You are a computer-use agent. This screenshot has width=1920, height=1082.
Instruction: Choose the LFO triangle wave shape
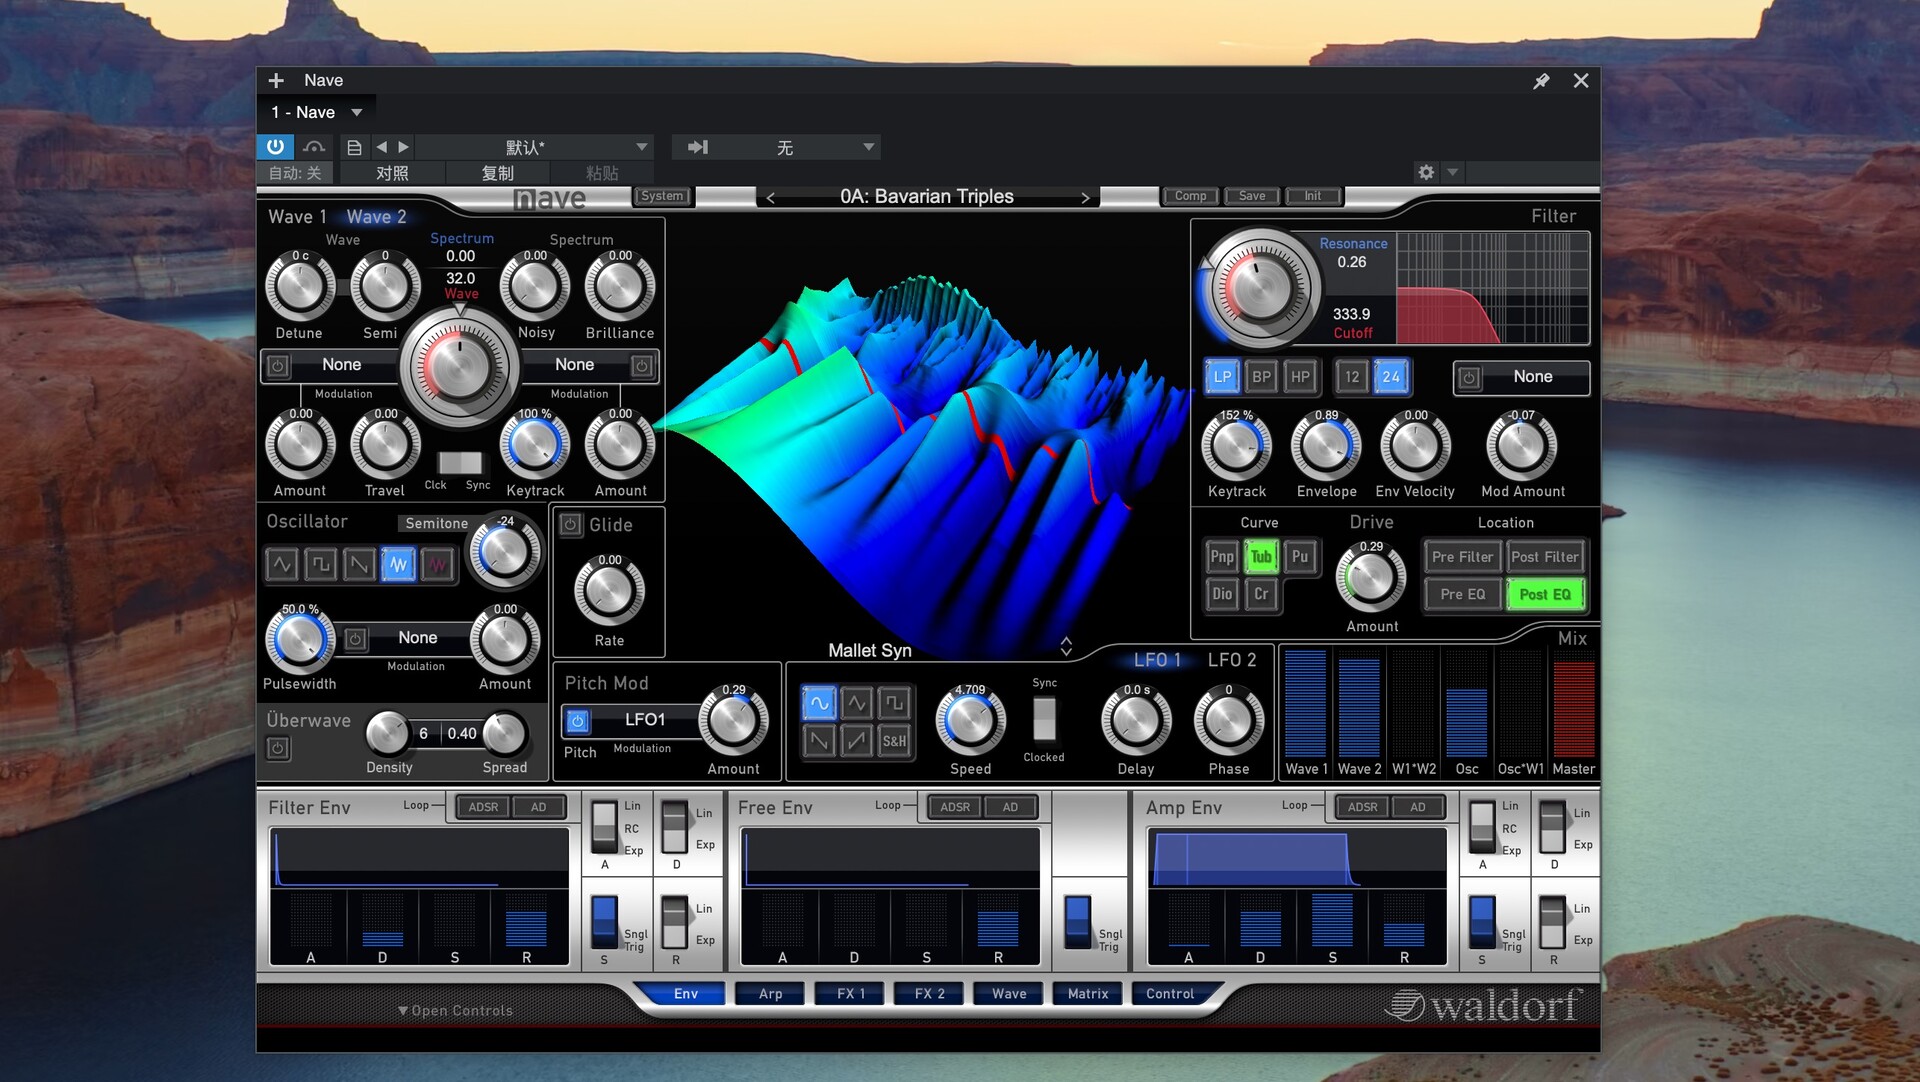click(857, 703)
